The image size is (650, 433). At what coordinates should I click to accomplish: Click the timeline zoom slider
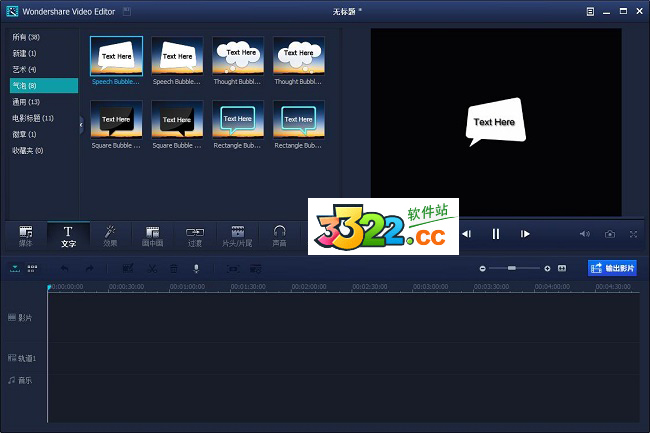tap(514, 268)
